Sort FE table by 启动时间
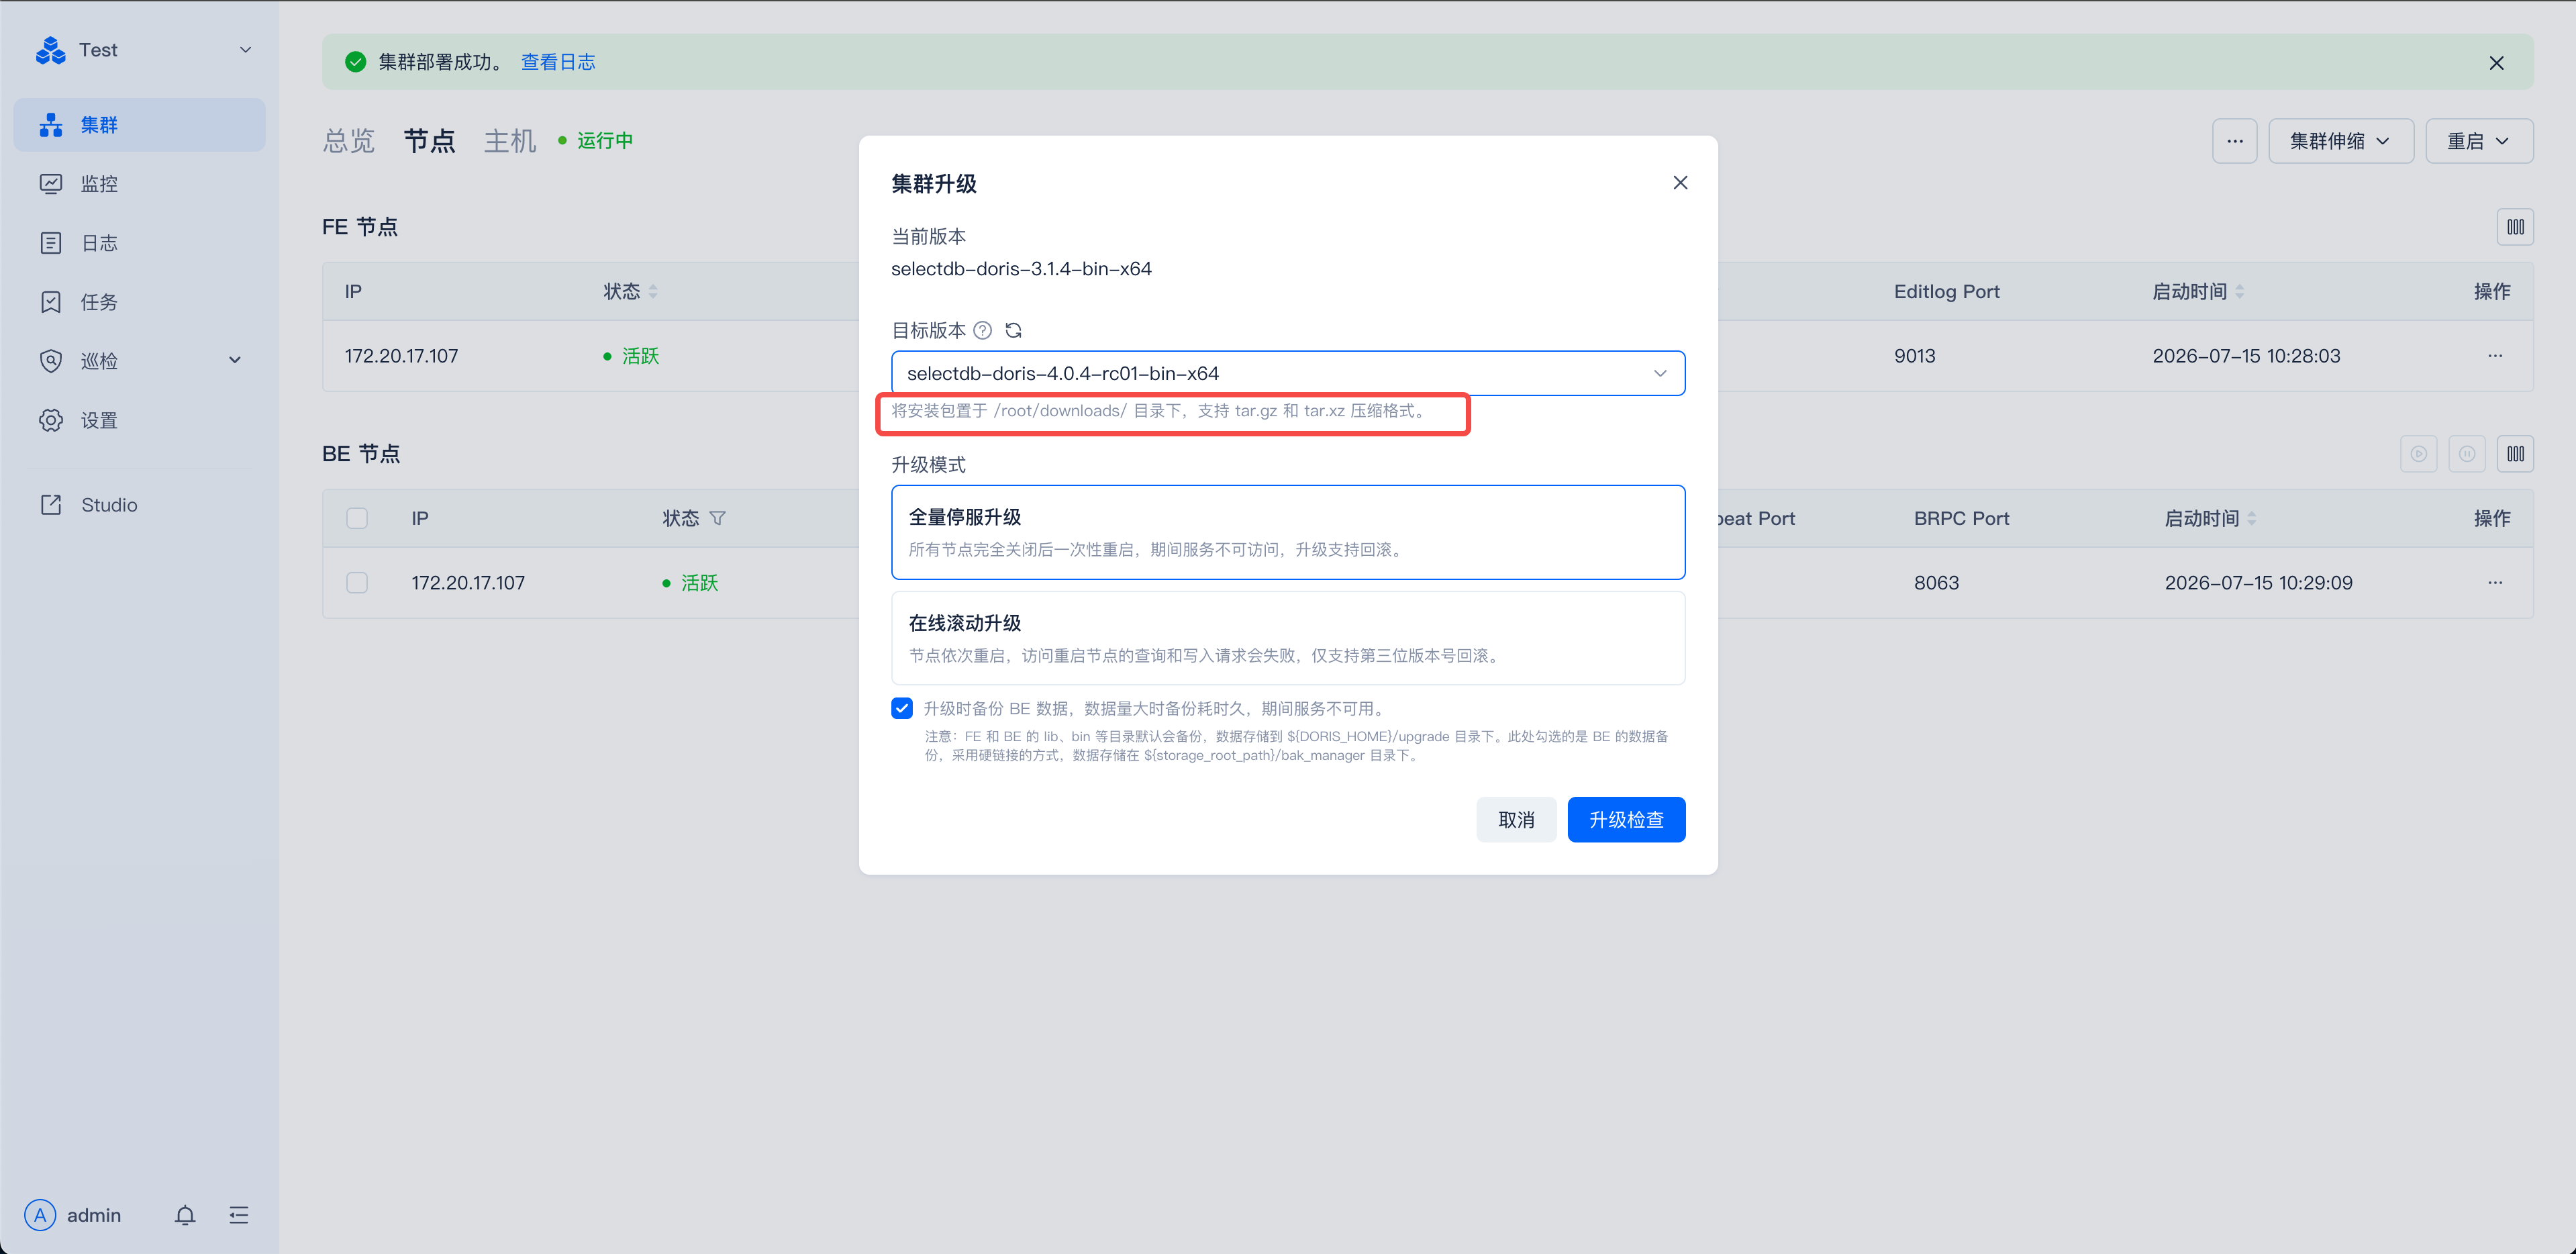Viewport: 2576px width, 1254px height. point(2240,292)
